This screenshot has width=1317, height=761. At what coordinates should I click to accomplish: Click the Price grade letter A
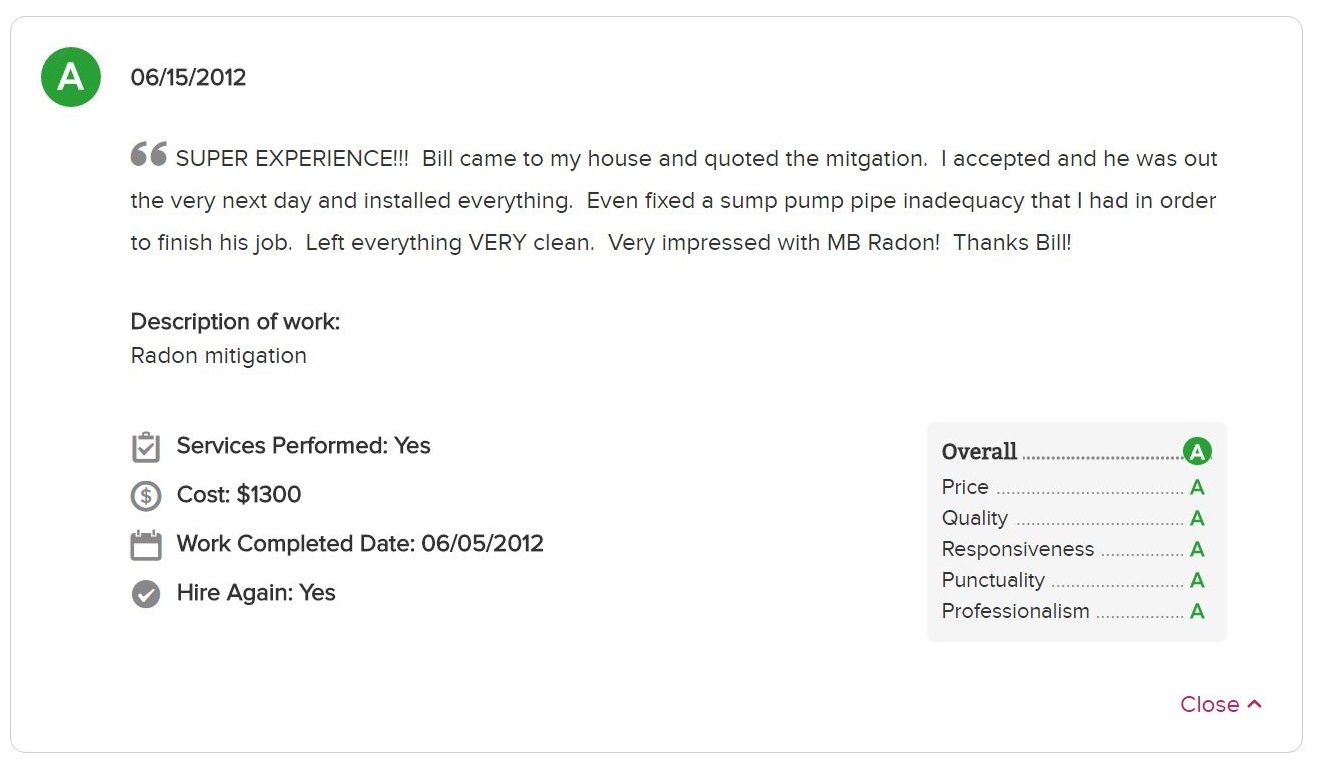pyautogui.click(x=1197, y=488)
